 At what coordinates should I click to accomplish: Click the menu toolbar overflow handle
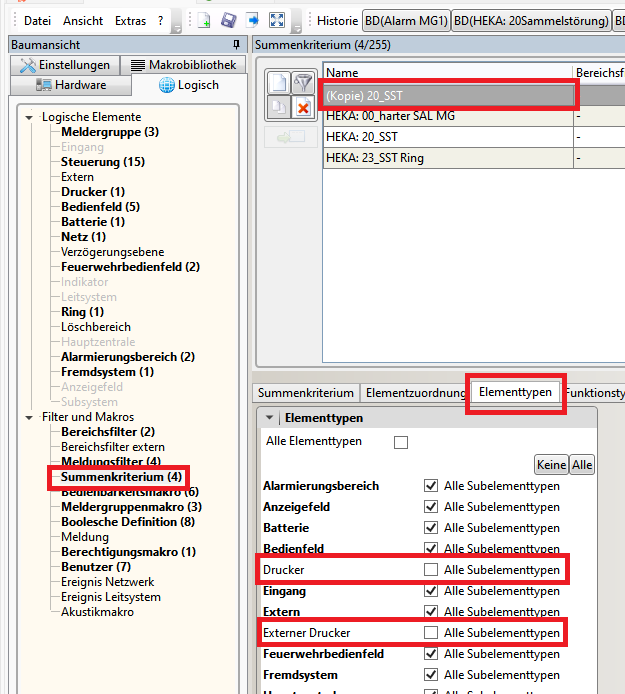click(x=176, y=21)
